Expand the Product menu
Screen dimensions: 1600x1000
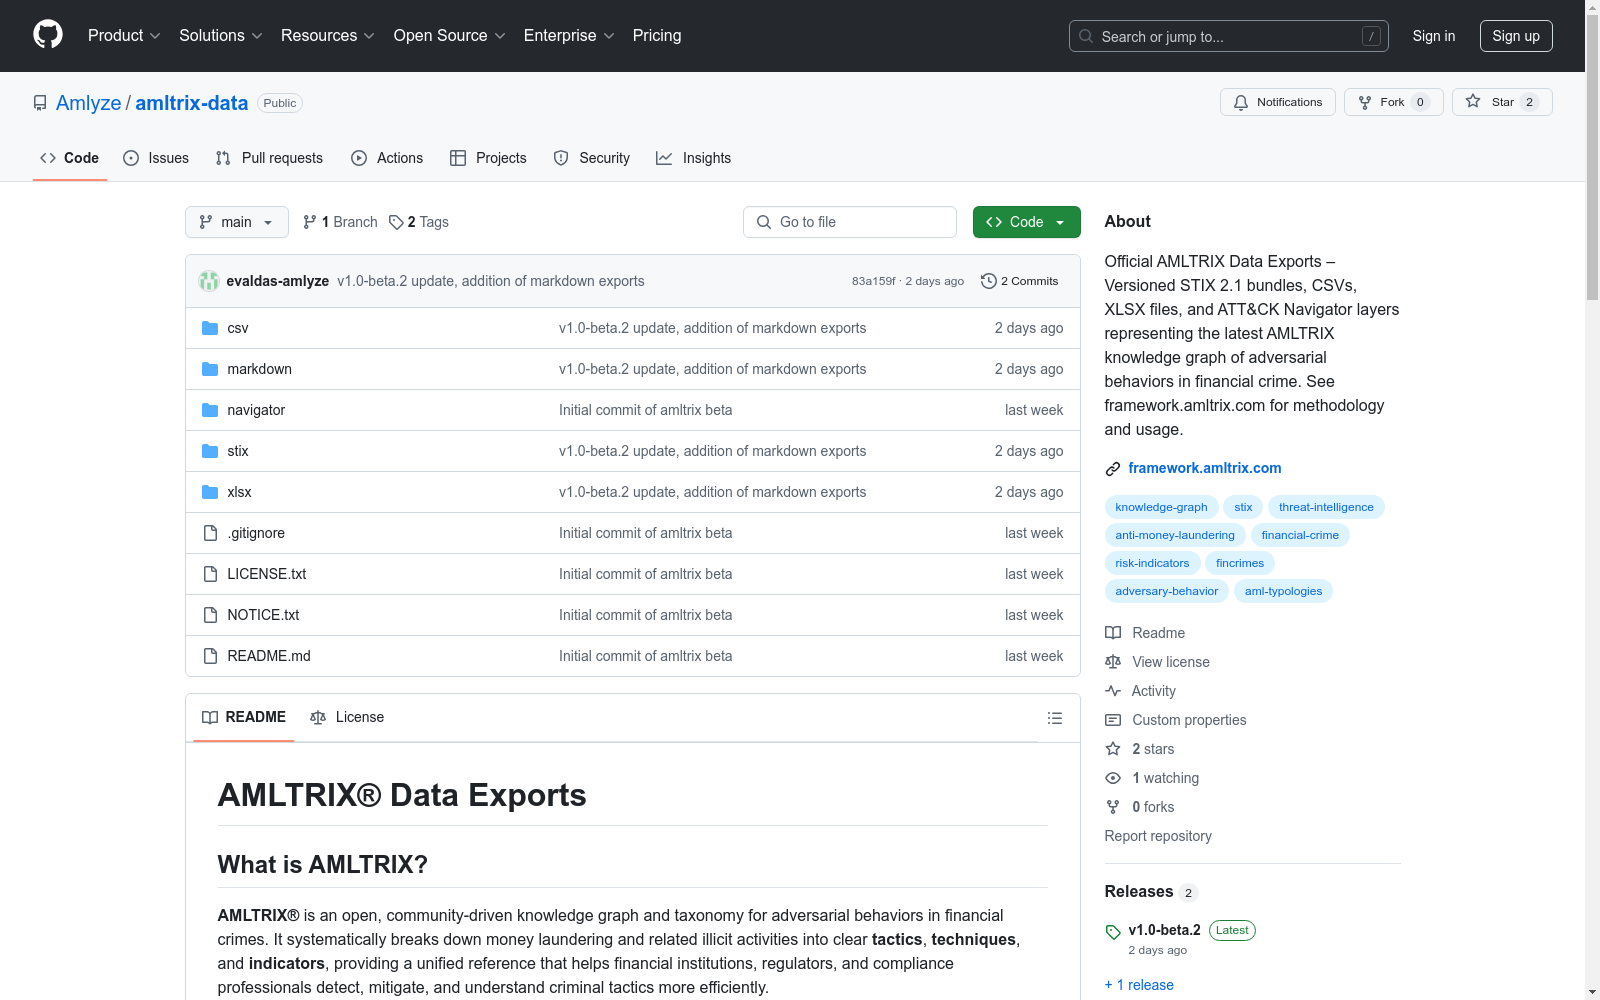pos(124,35)
